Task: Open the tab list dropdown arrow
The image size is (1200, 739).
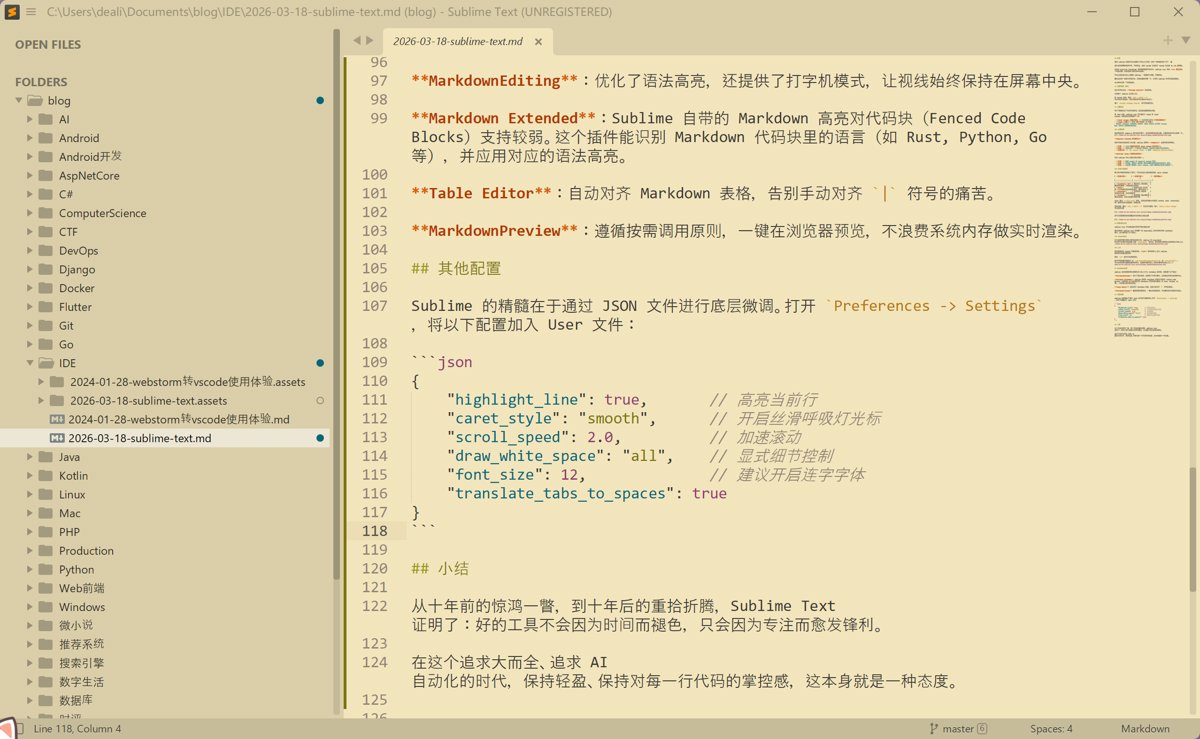Action: pyautogui.click(x=1185, y=41)
